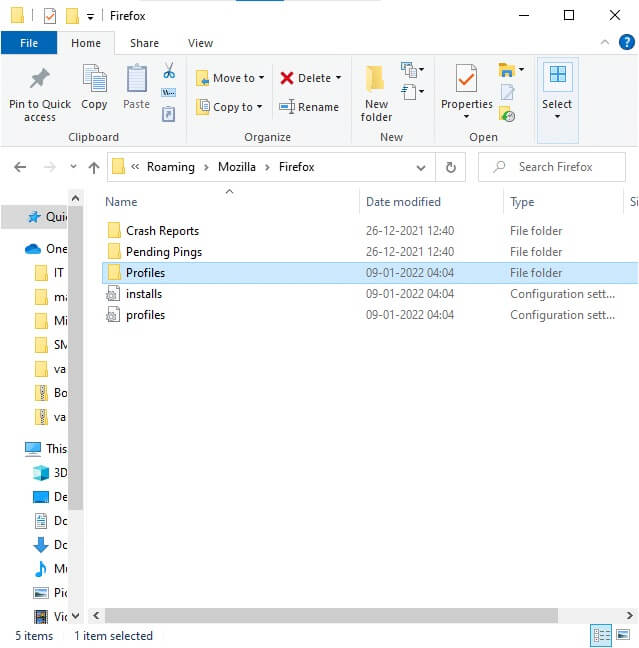Click Firefox in the address breadcrumb
This screenshot has width=639, height=648.
[296, 167]
